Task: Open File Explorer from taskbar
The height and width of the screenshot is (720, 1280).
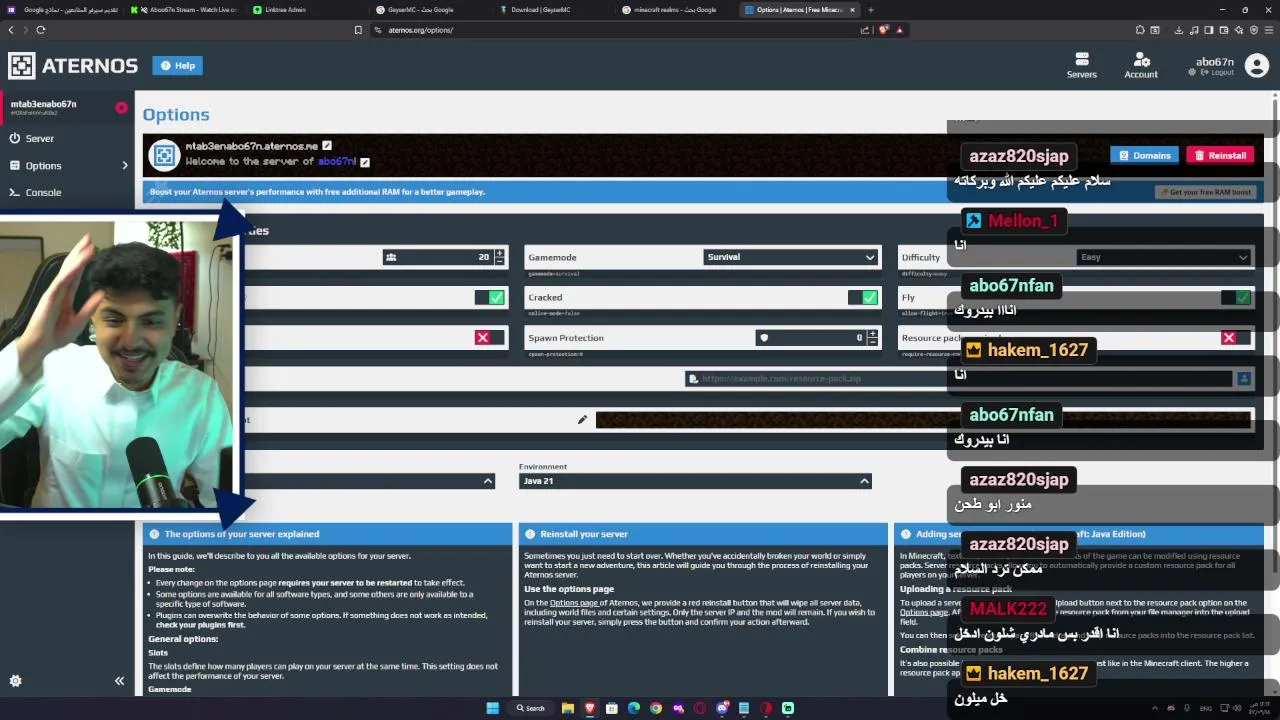Action: (x=567, y=708)
